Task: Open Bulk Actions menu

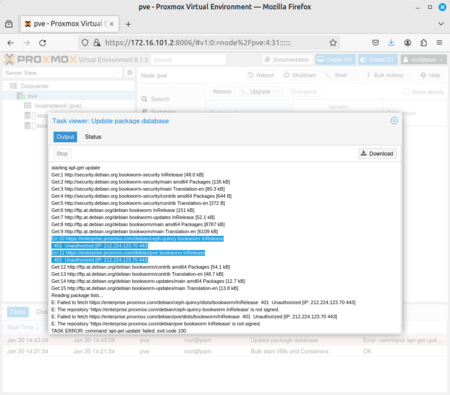Action: 389,75
